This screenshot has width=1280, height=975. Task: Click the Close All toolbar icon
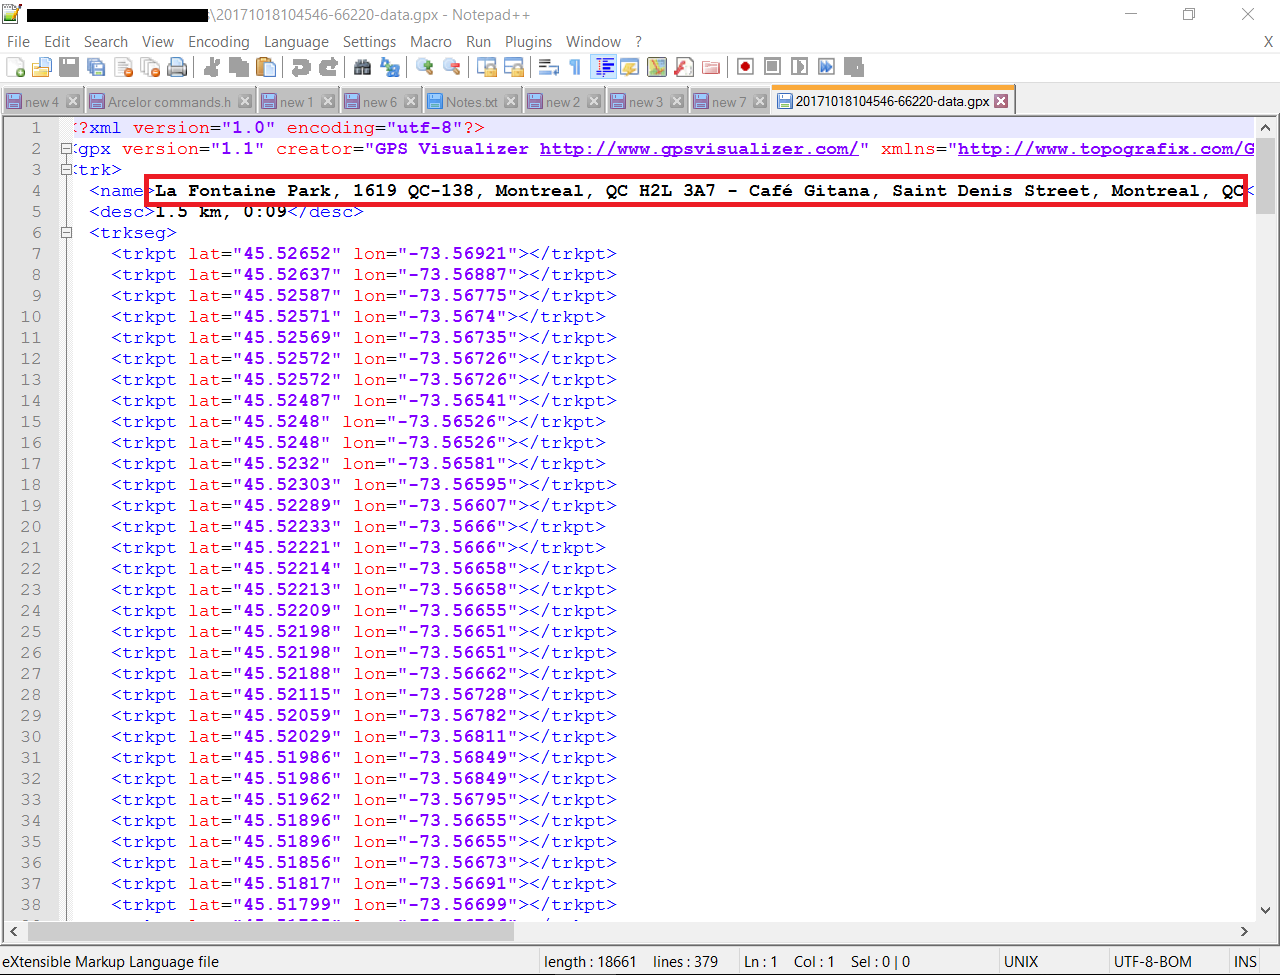[150, 67]
